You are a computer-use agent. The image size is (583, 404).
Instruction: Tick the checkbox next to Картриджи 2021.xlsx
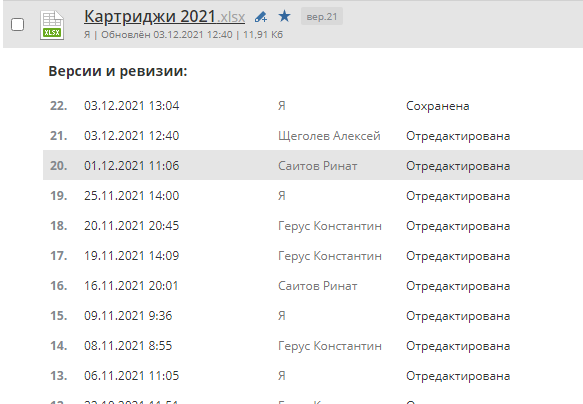17,25
